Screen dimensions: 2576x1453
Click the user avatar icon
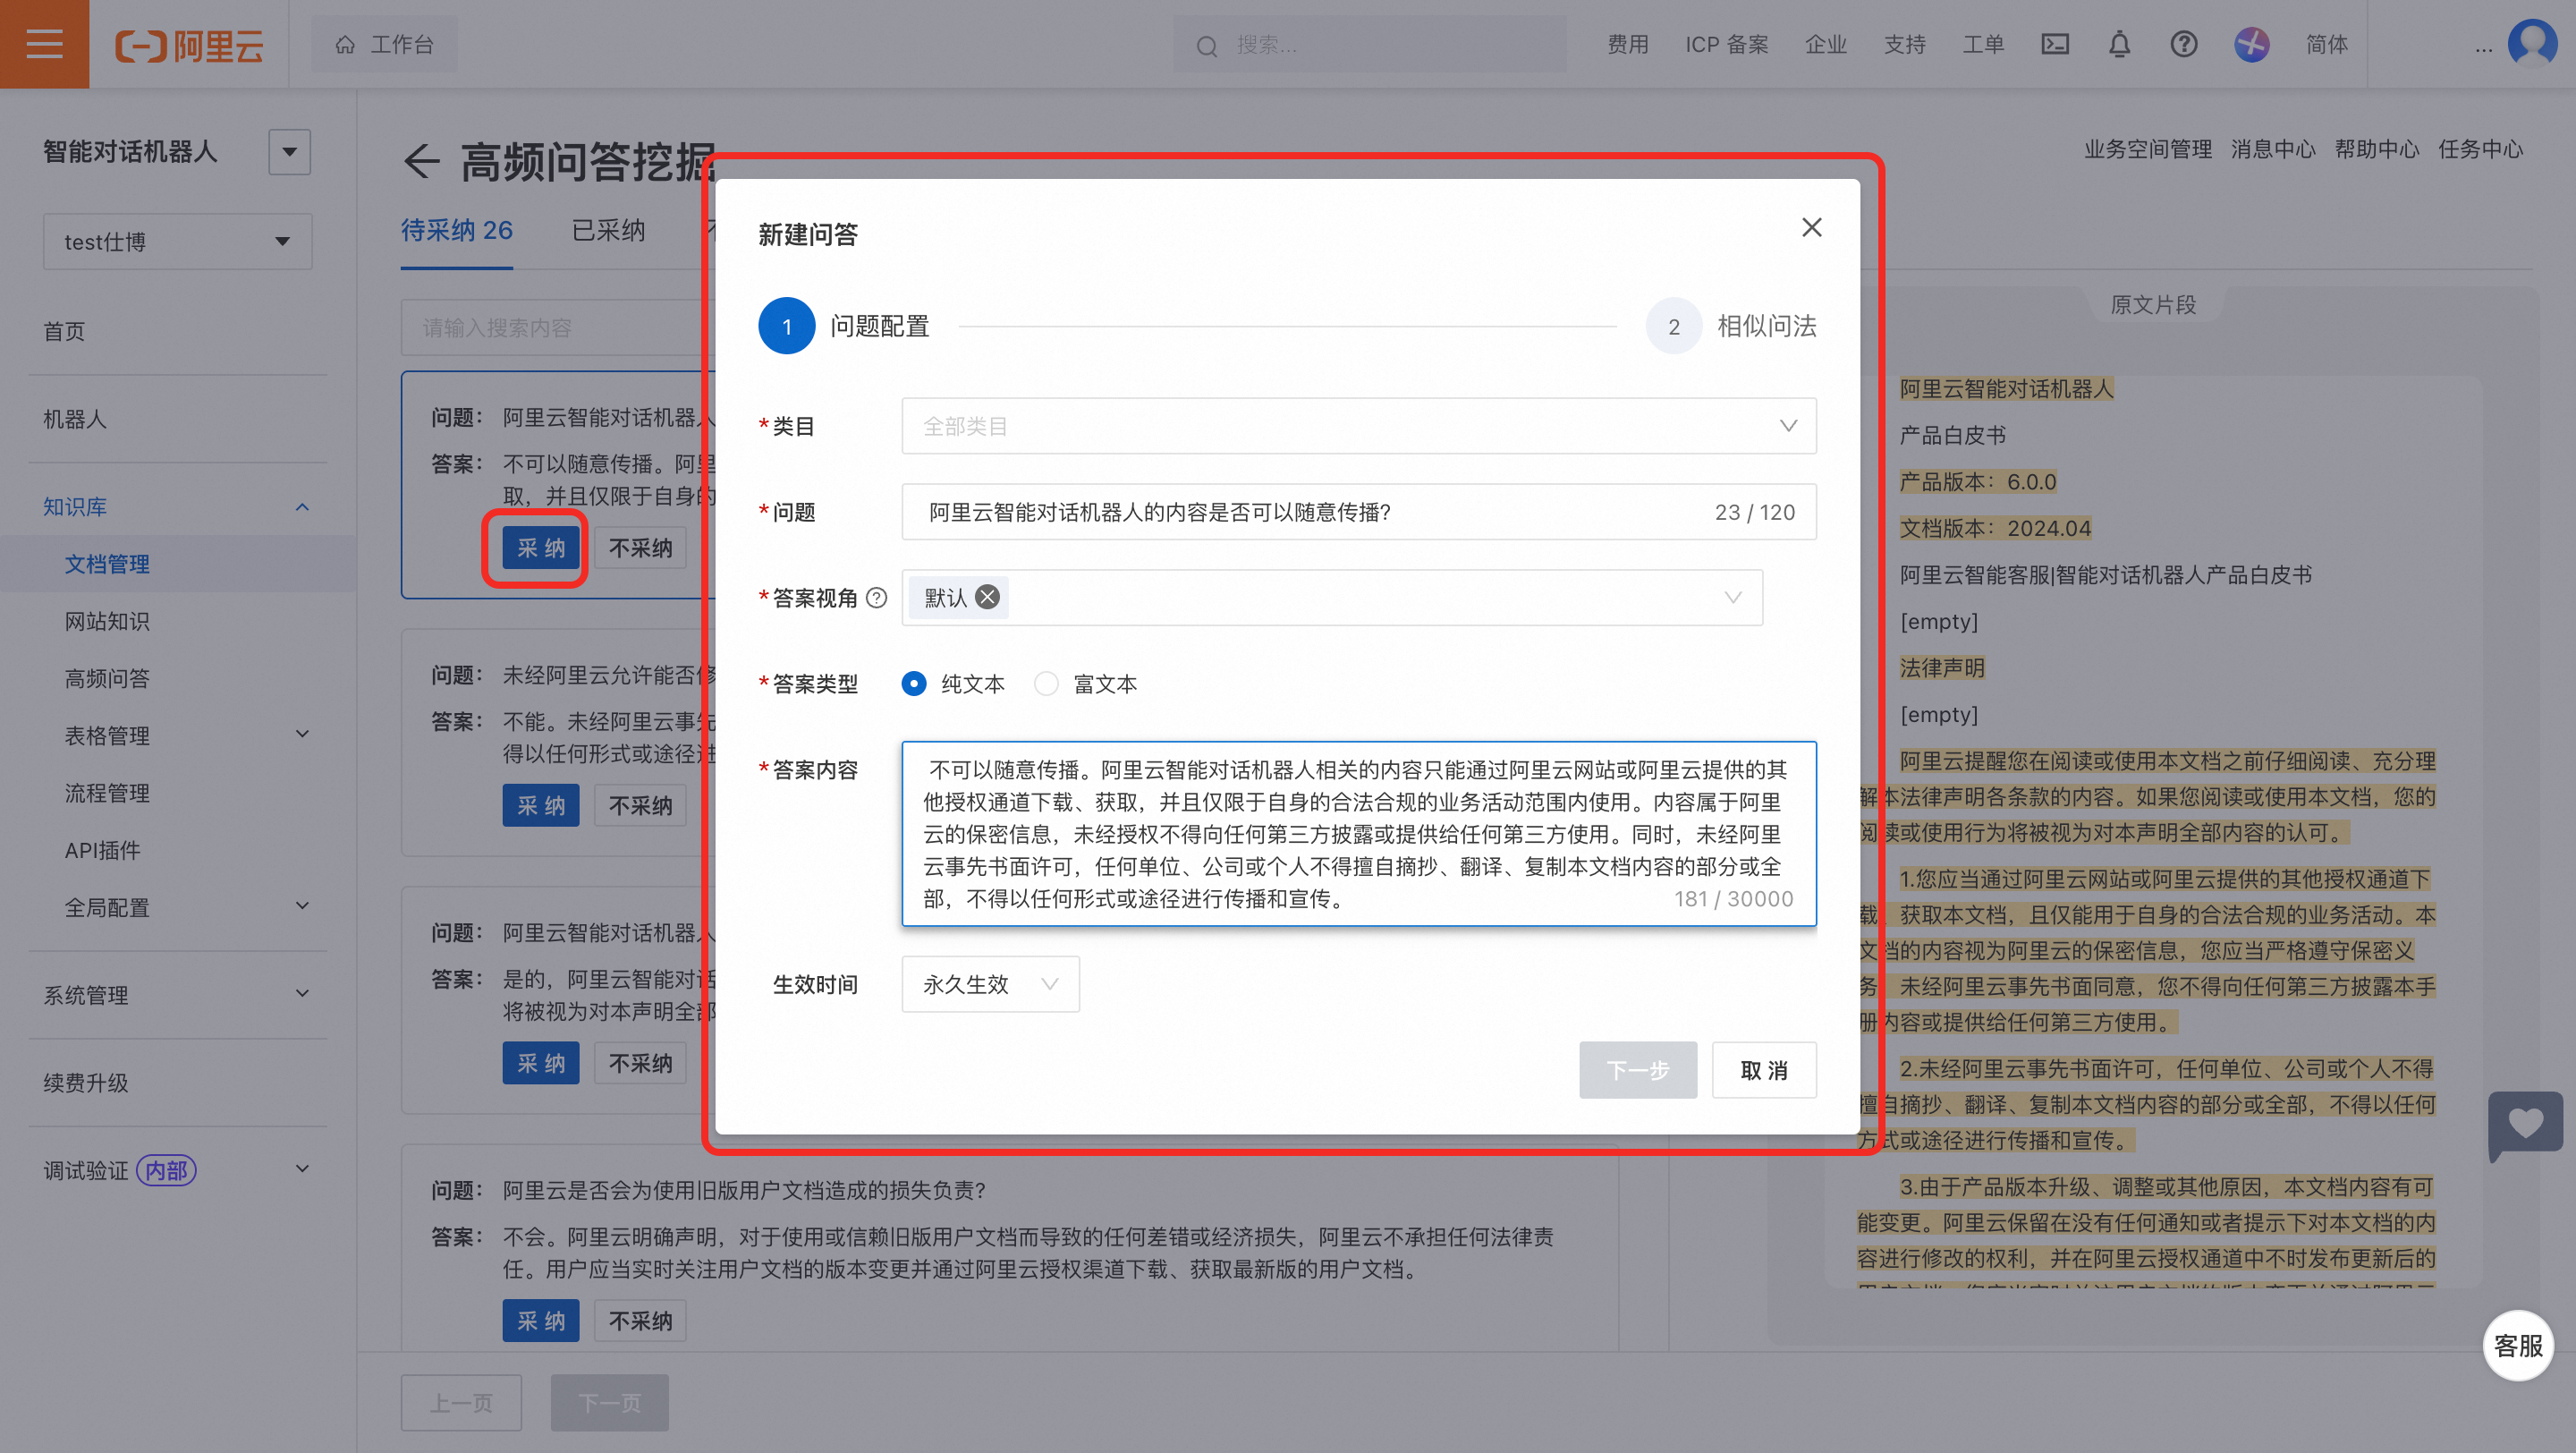coord(2531,44)
